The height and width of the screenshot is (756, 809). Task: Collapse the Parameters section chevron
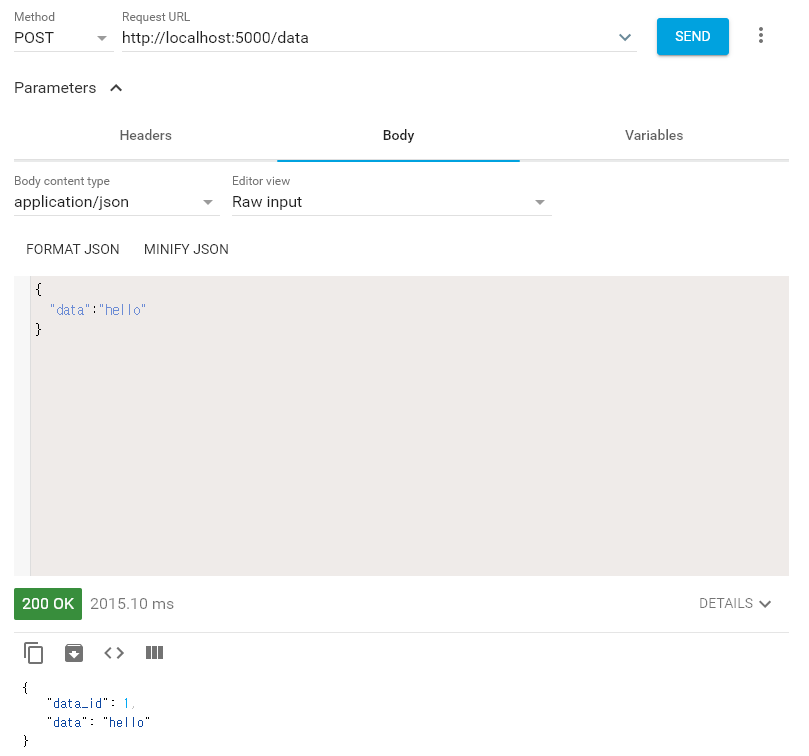click(x=116, y=88)
